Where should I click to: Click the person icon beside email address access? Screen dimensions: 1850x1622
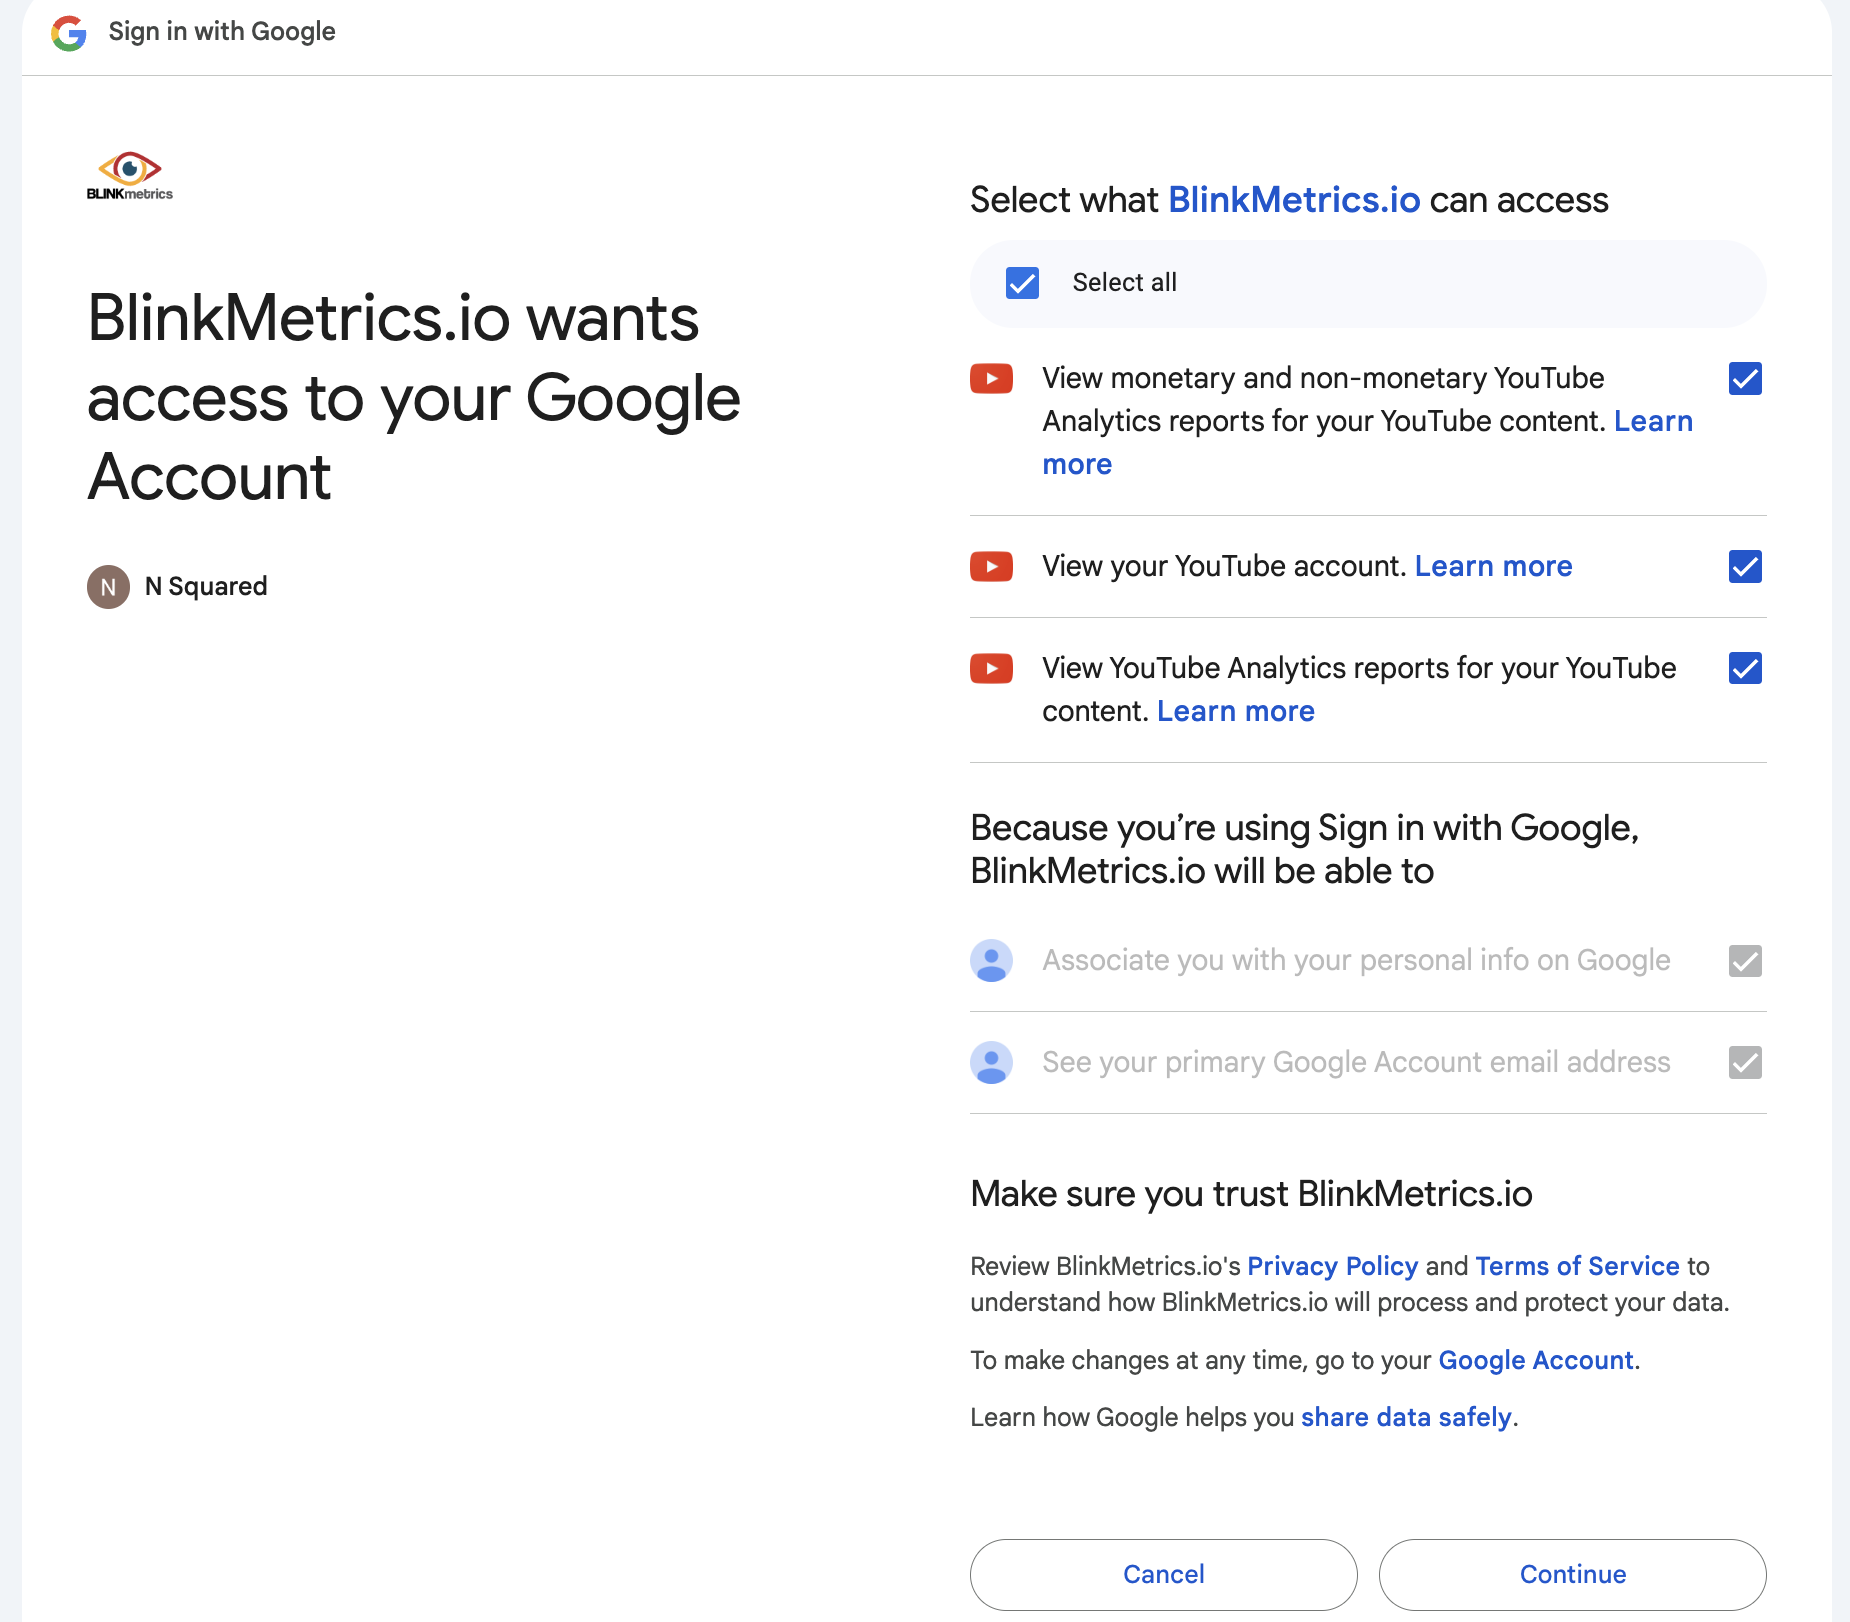coord(991,1062)
